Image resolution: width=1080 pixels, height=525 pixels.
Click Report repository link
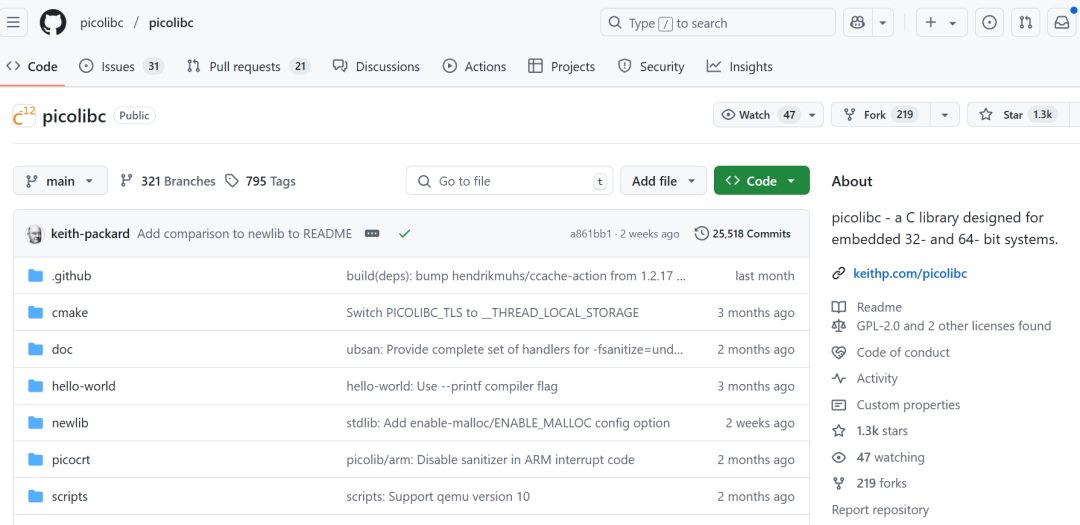(x=880, y=510)
